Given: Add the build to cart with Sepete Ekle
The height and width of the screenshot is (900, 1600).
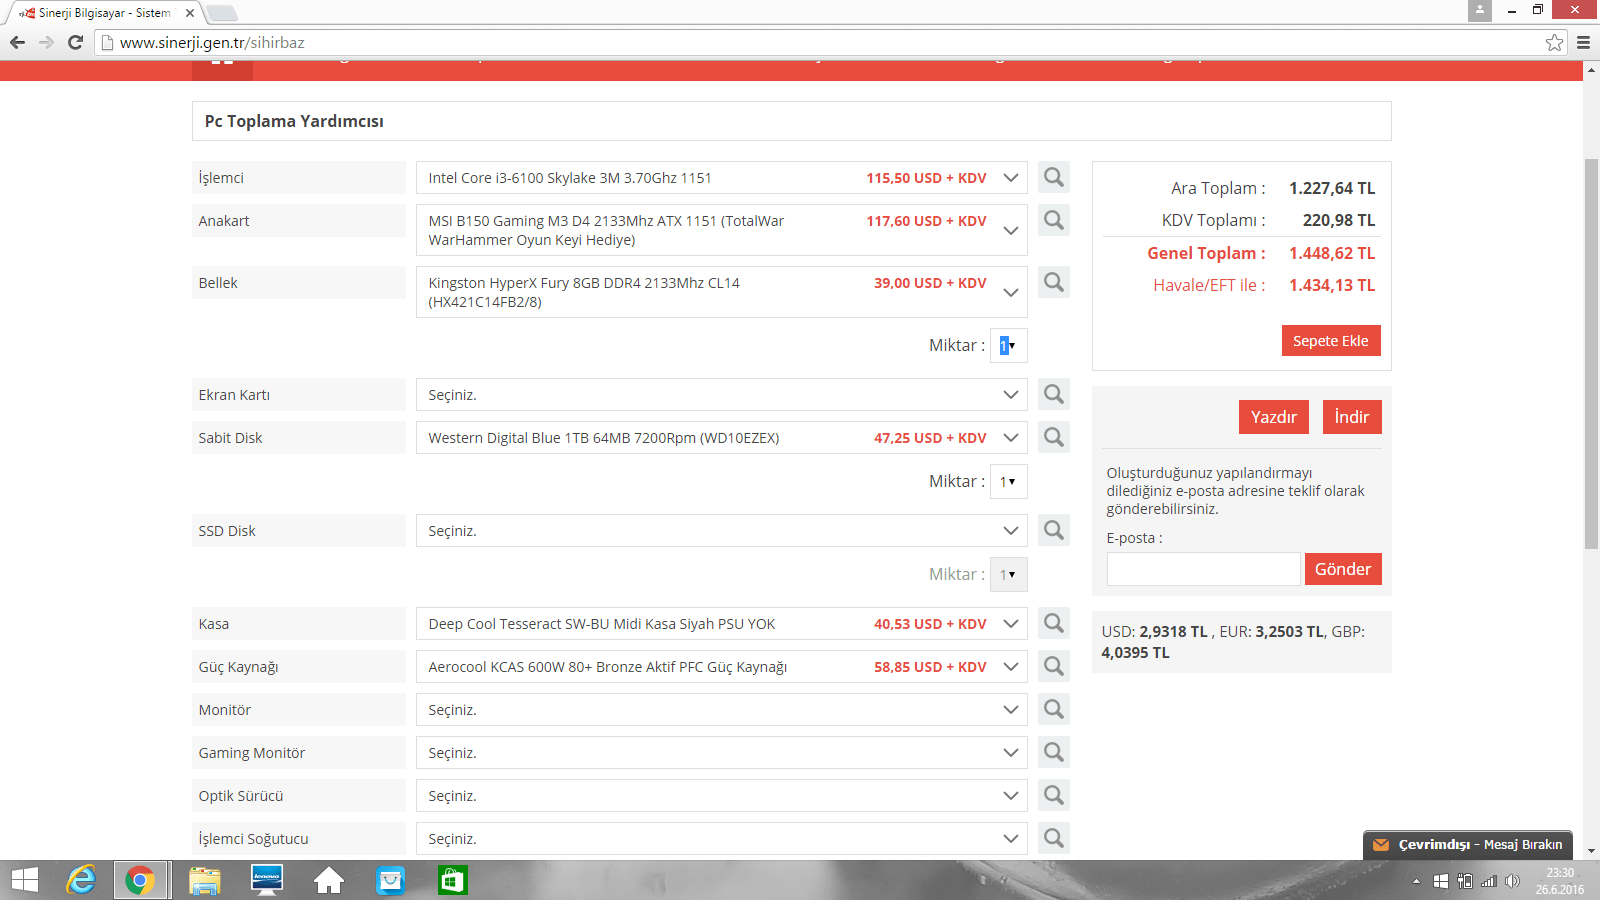Looking at the screenshot, I should coord(1331,341).
